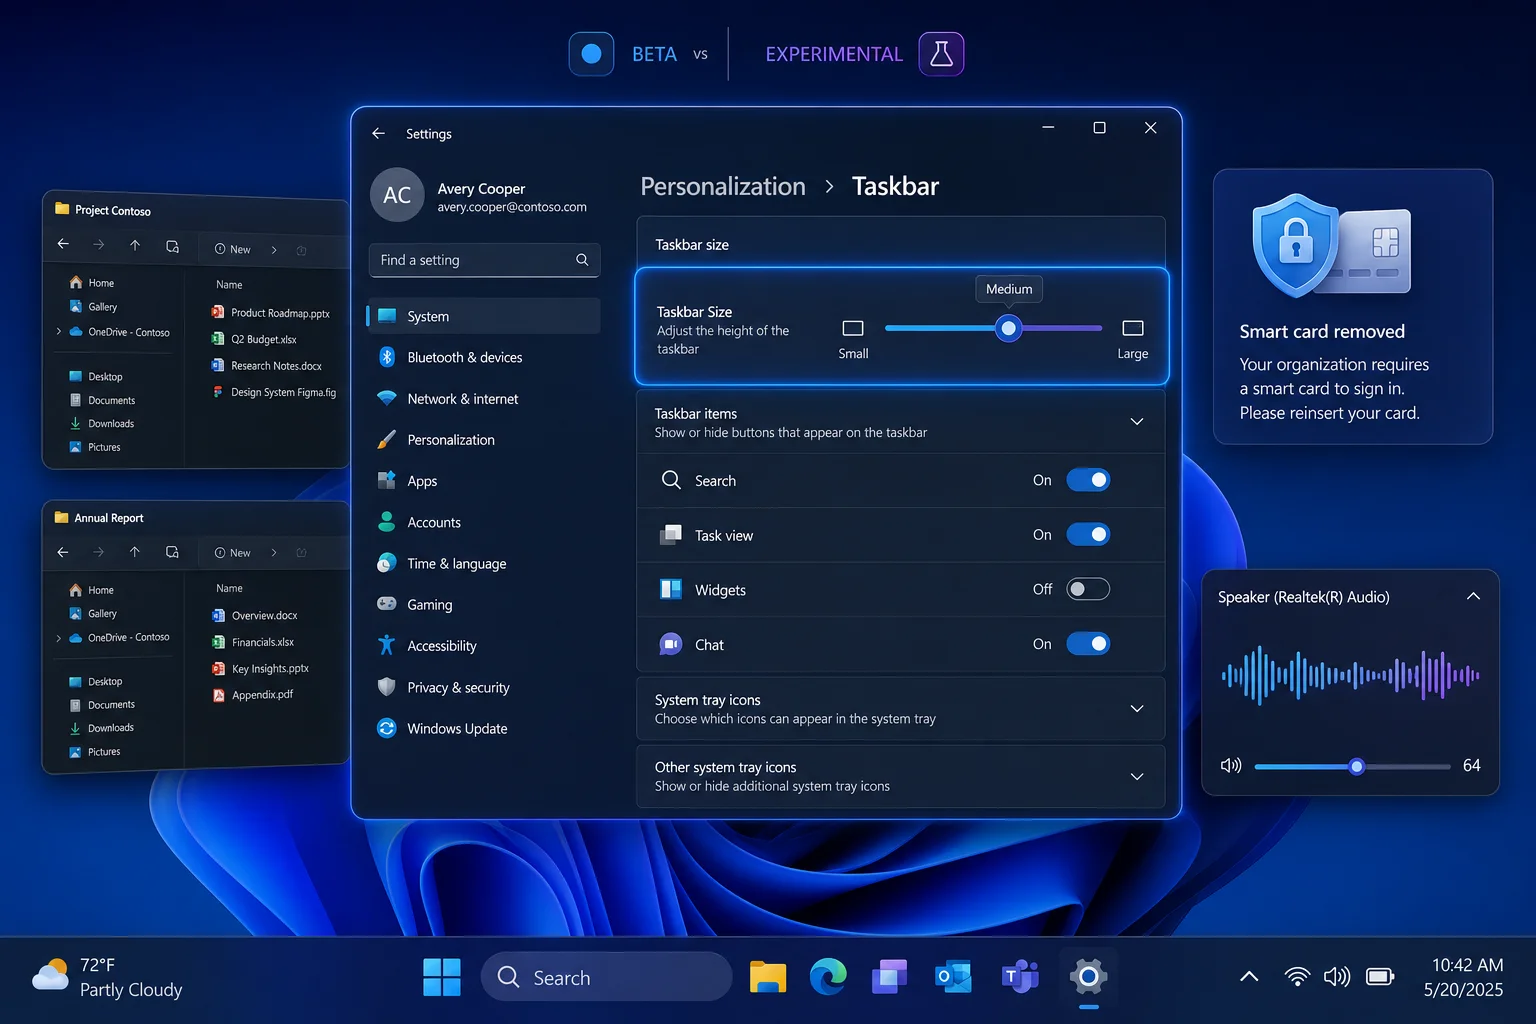The image size is (1536, 1024).
Task: Expand Other system tray icons section
Action: tap(1137, 777)
